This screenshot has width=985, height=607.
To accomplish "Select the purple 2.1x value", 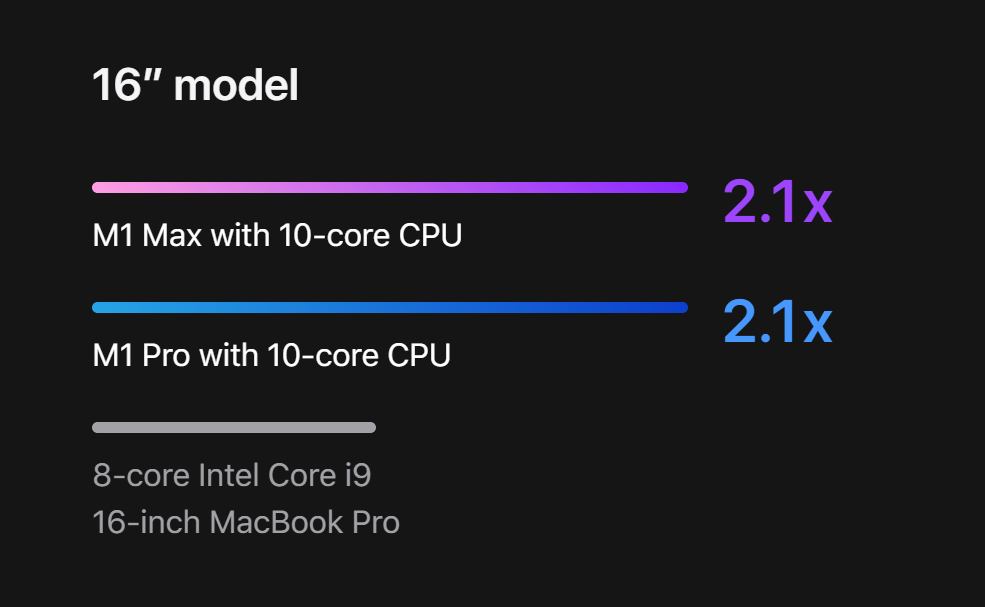I will (x=777, y=203).
